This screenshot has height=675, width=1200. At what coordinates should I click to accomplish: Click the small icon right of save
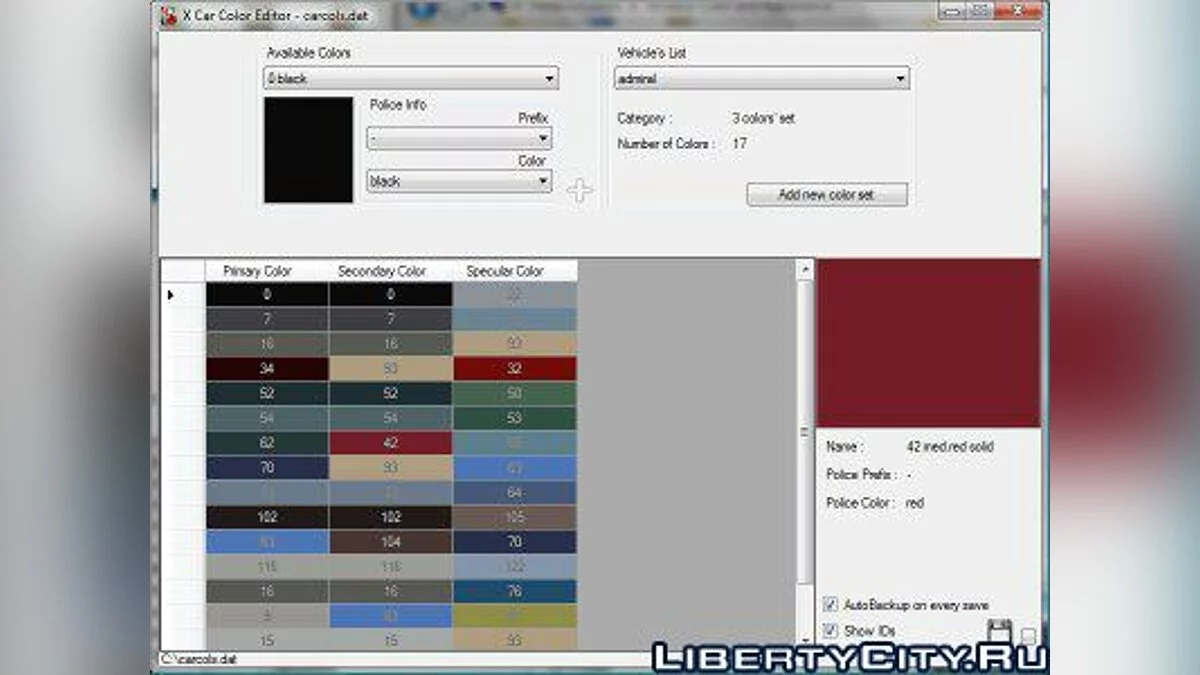(x=1028, y=636)
